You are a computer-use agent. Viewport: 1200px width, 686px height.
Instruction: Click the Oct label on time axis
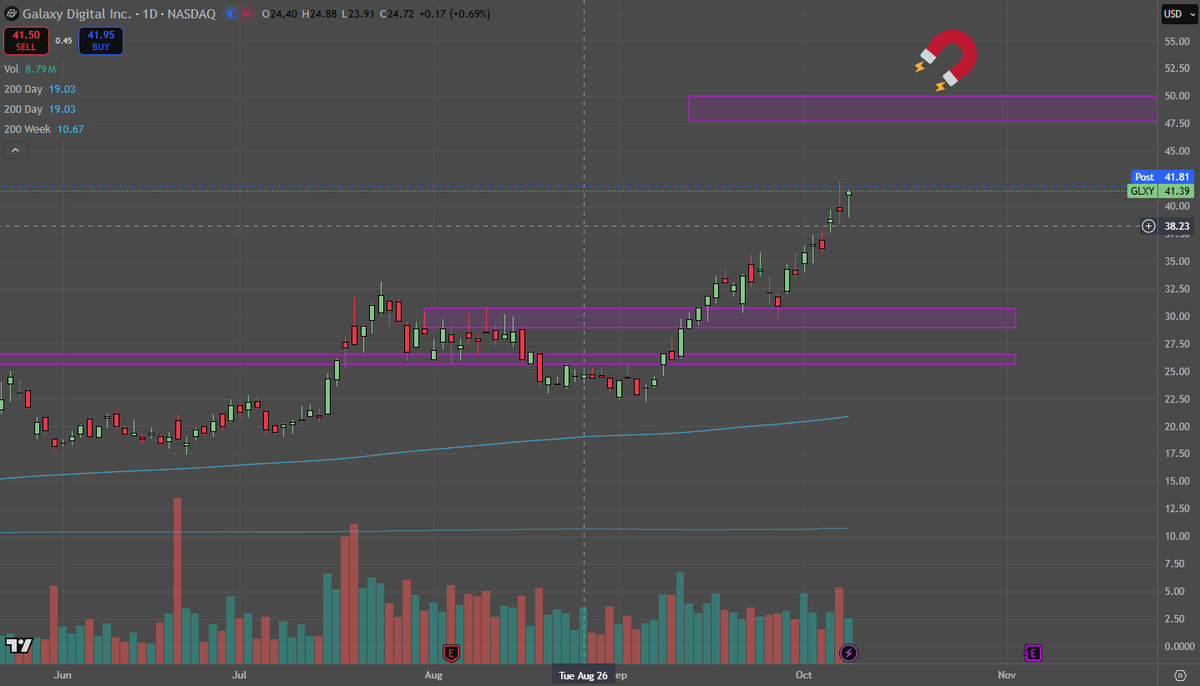[803, 675]
